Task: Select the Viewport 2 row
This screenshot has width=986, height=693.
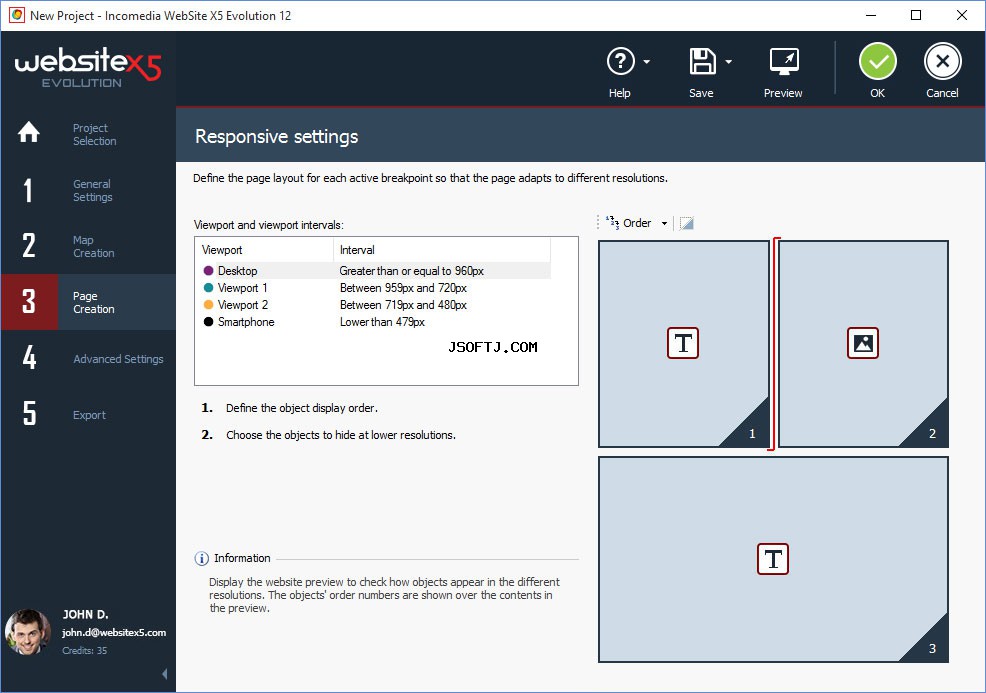Action: [x=374, y=305]
